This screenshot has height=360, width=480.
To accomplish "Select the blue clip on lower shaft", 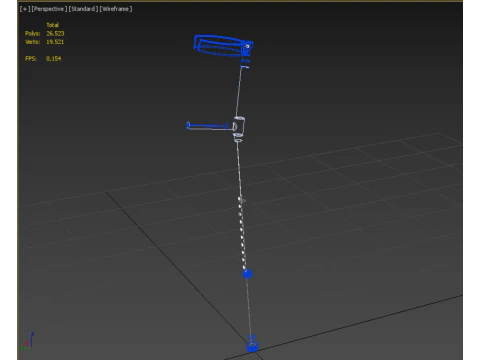I will tap(247, 274).
